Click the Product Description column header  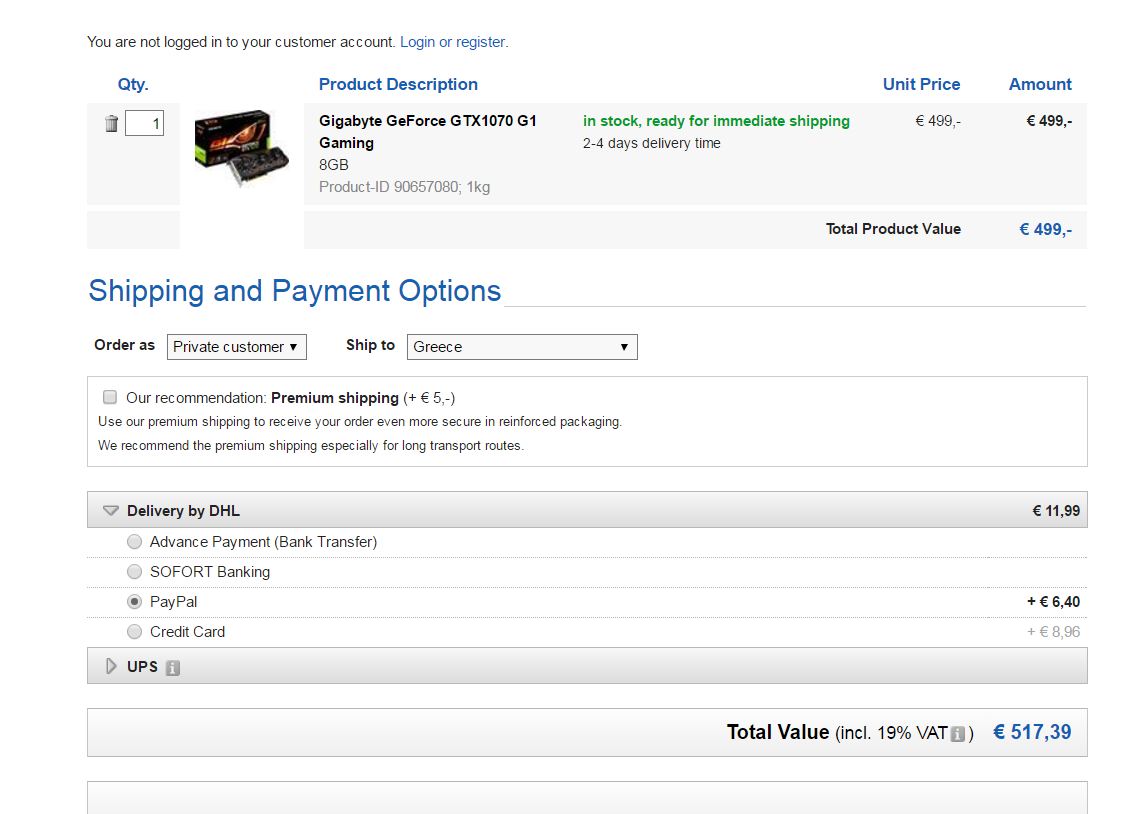(398, 84)
